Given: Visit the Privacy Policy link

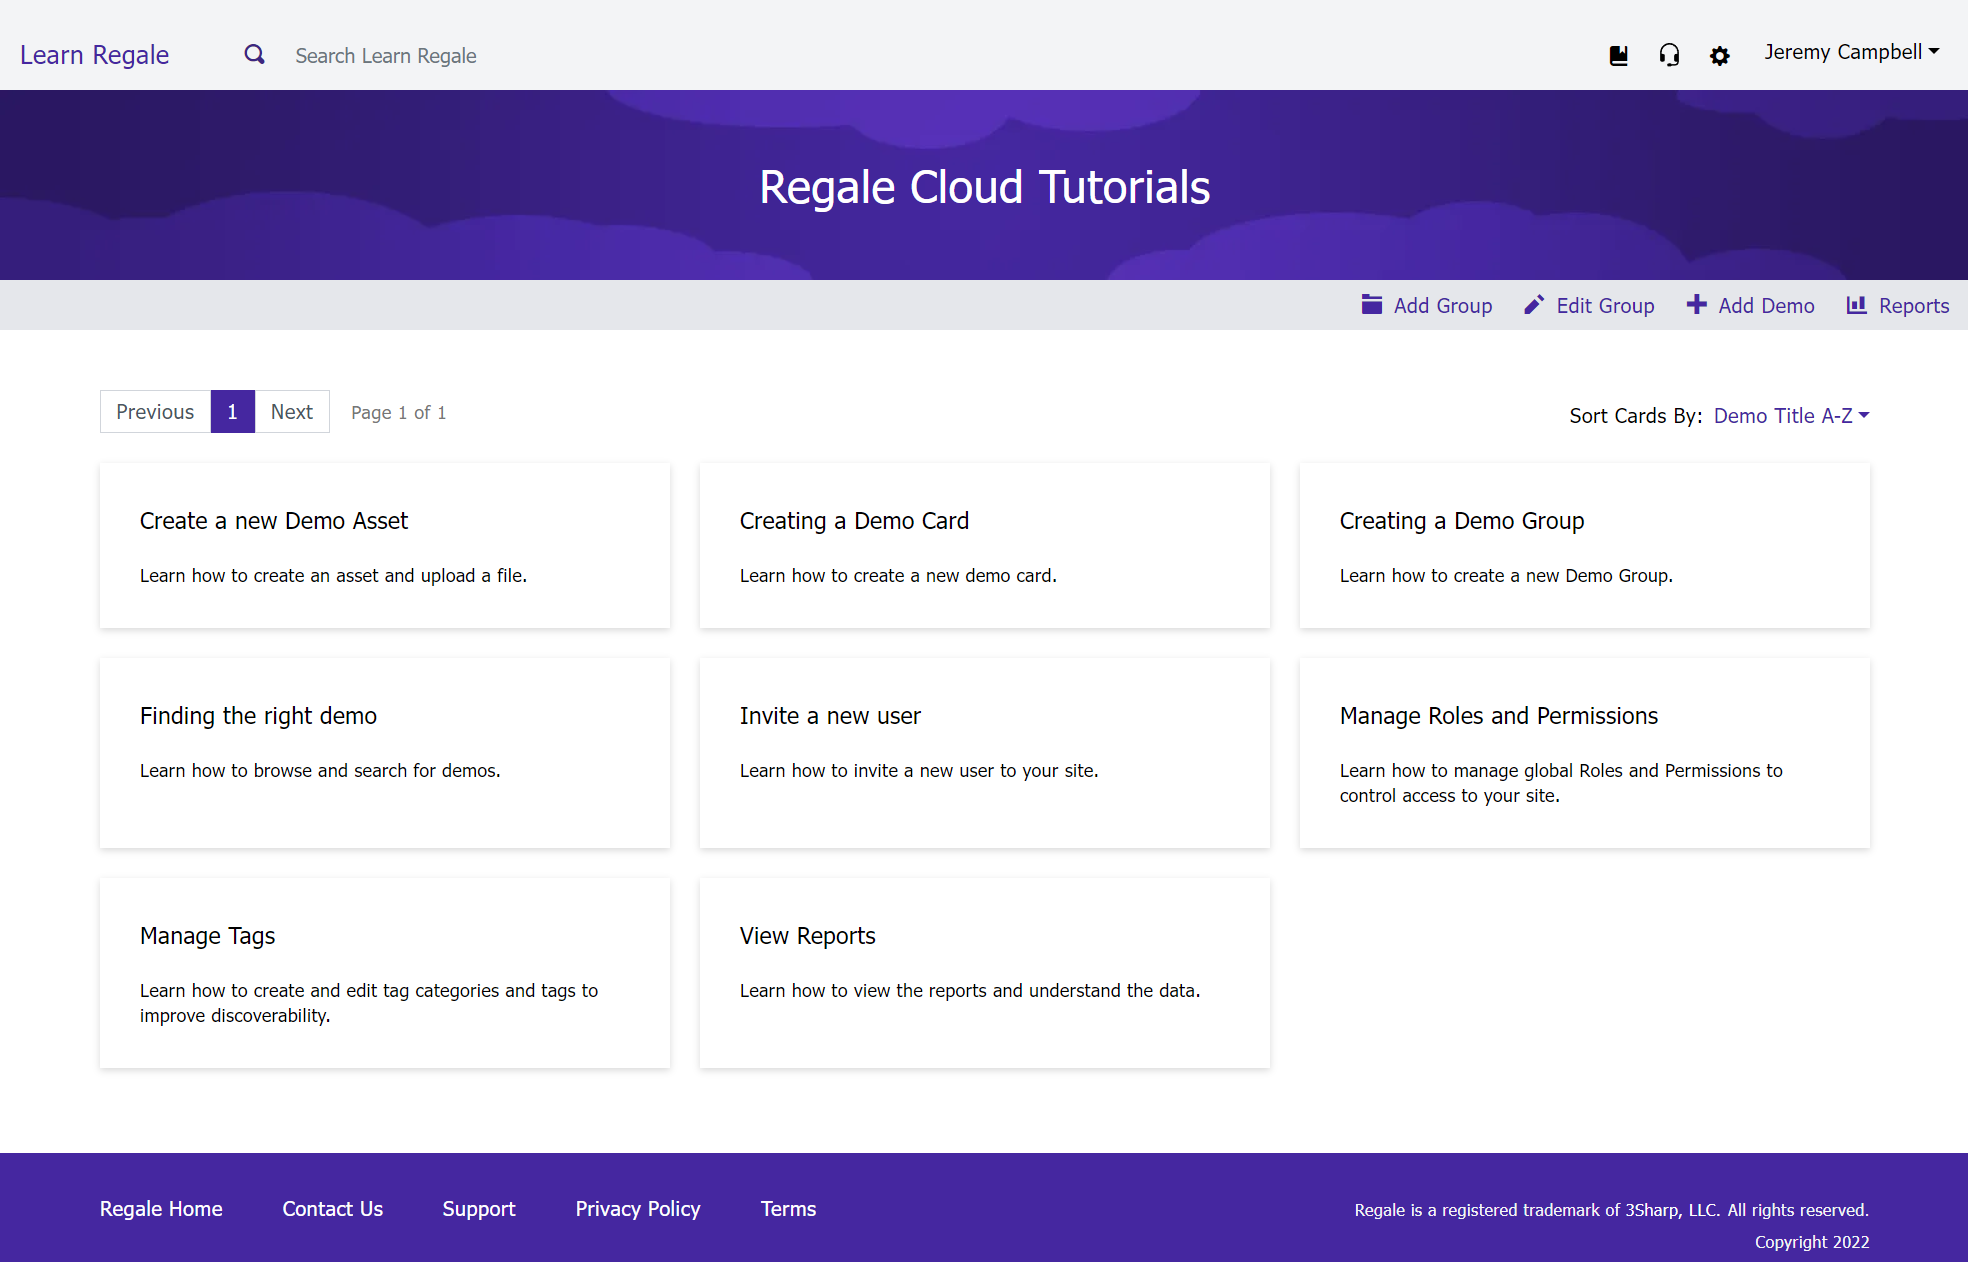Looking at the screenshot, I should tap(637, 1208).
